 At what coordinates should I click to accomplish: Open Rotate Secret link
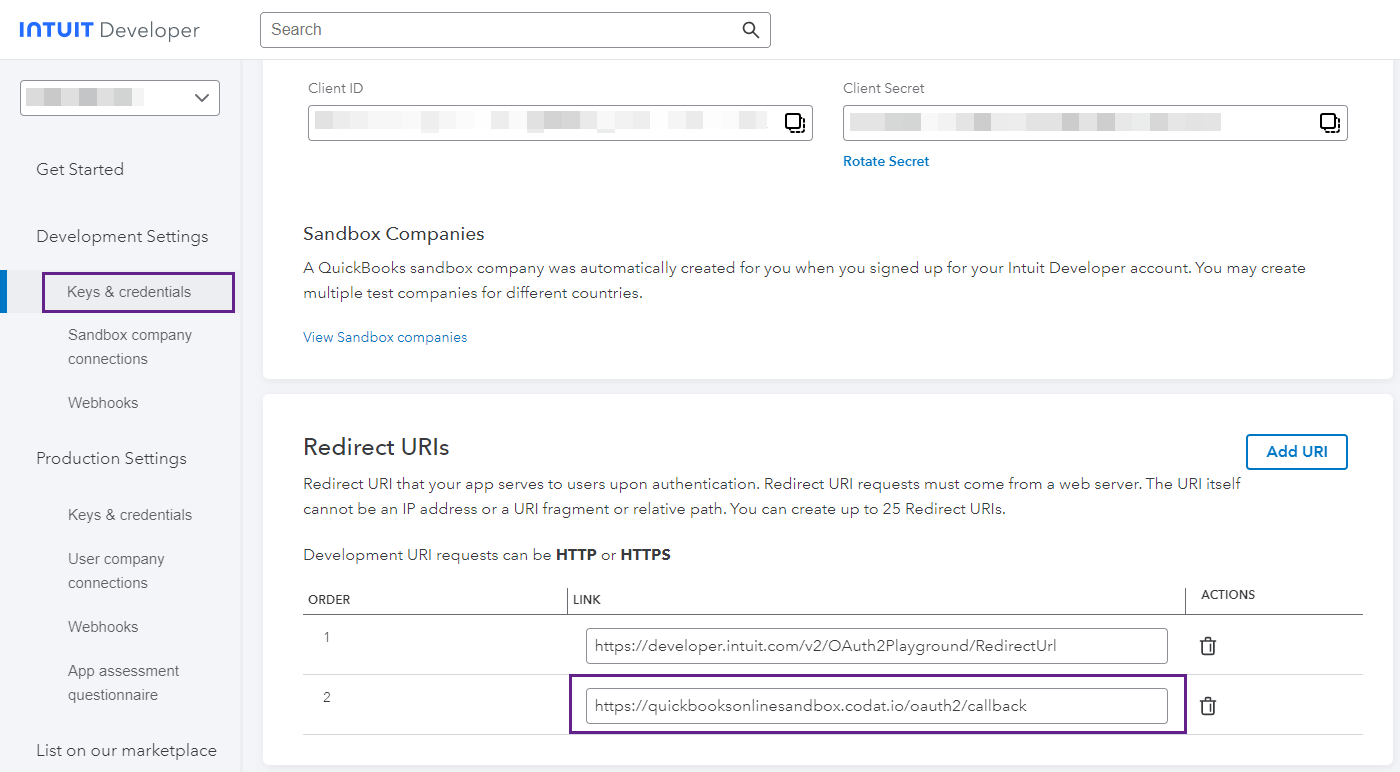click(885, 161)
